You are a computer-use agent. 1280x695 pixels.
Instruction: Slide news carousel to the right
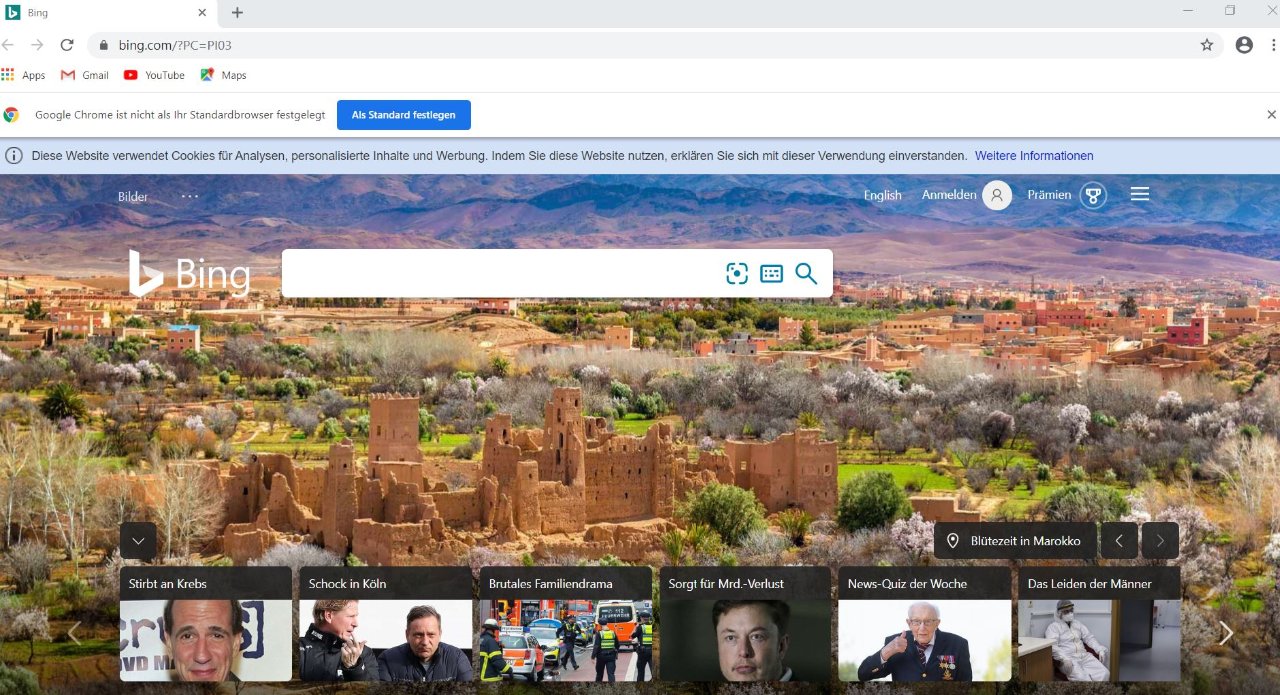pyautogui.click(x=1226, y=632)
